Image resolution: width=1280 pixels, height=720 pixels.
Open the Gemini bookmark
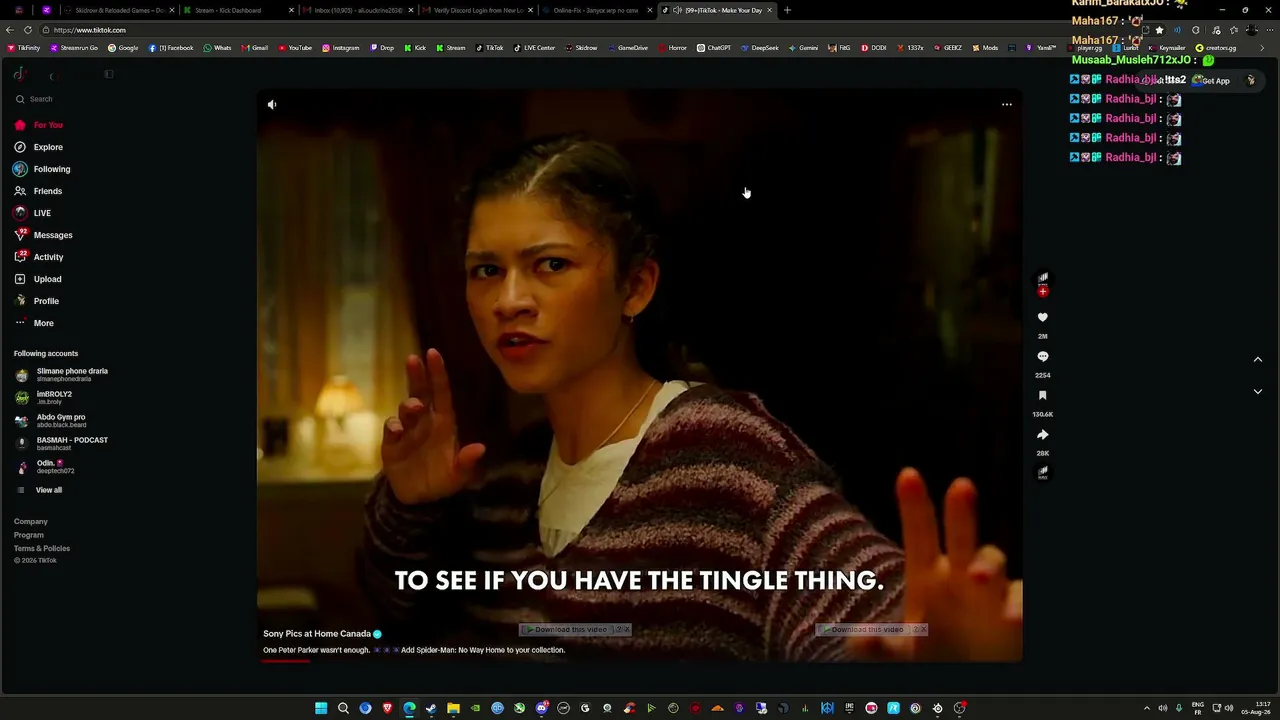tap(802, 48)
